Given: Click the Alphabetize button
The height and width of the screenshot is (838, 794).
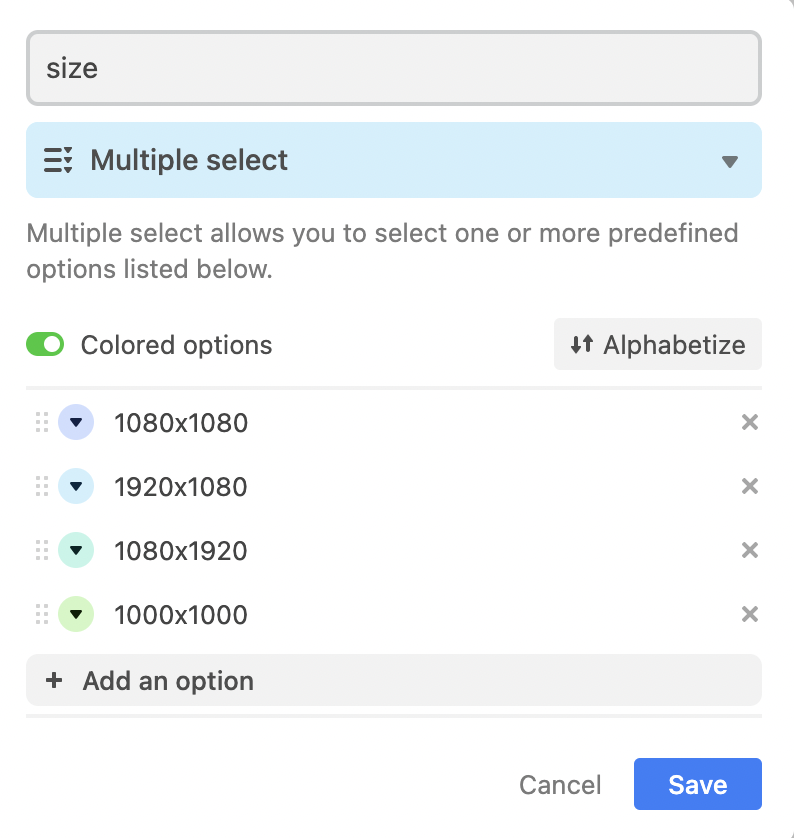Looking at the screenshot, I should [658, 345].
